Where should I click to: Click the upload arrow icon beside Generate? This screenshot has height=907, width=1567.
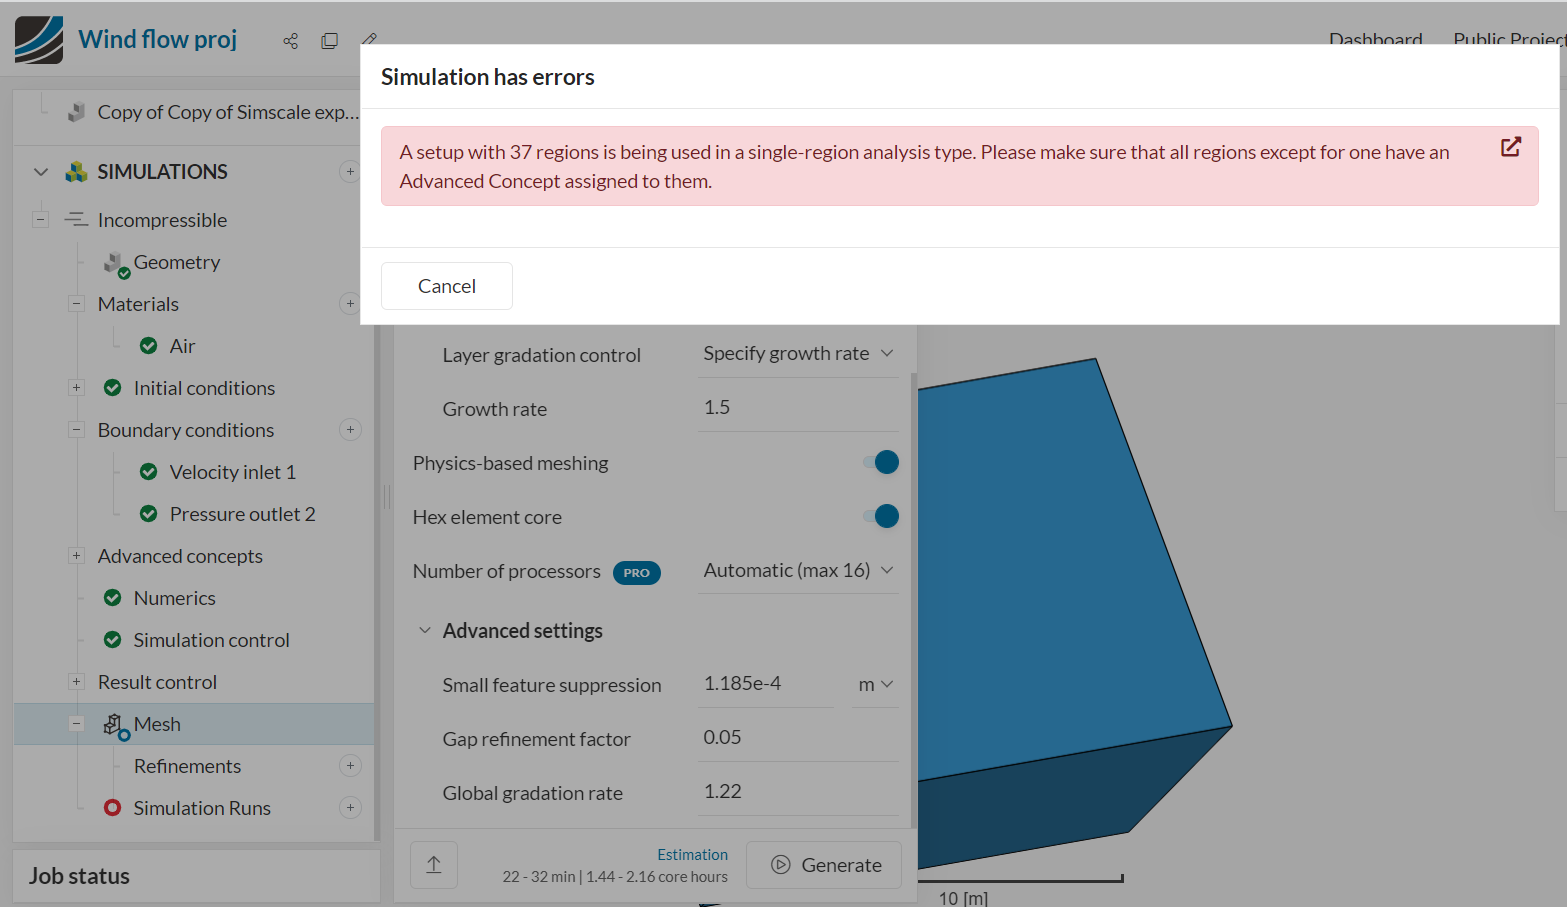(434, 865)
